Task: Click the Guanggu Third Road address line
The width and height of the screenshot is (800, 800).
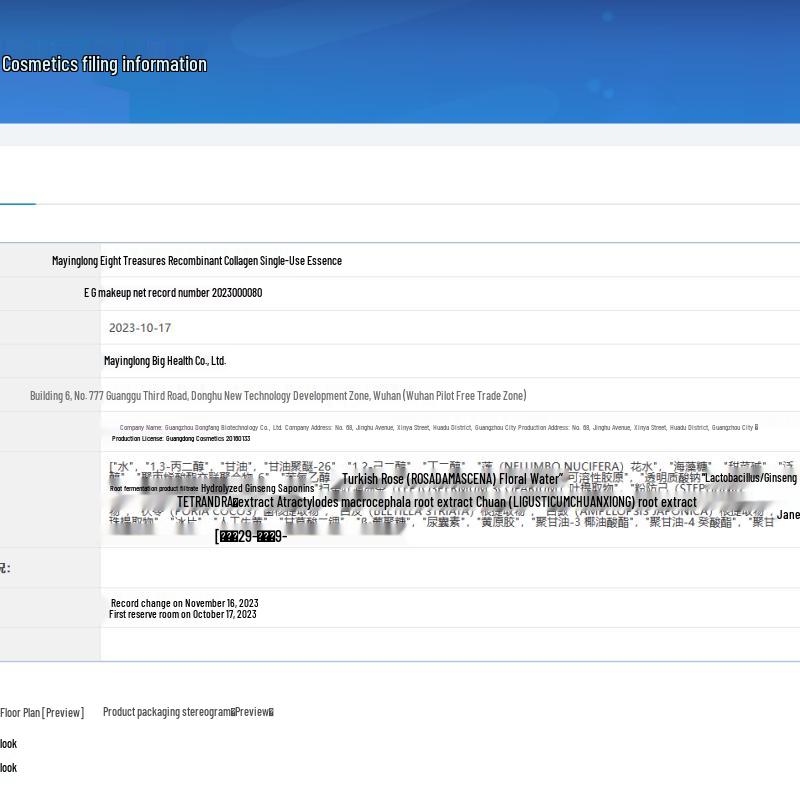Action: (278, 396)
